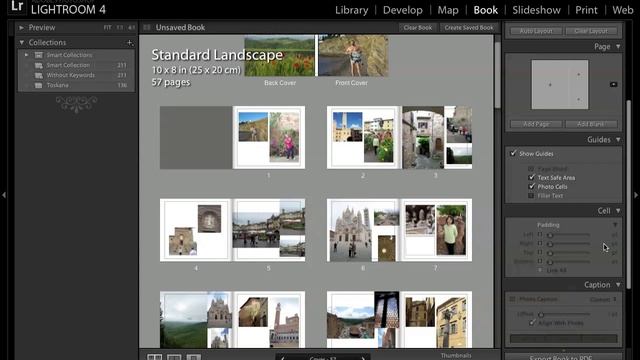
Task: Toggle the Show Guides checkbox
Action: click(x=513, y=153)
